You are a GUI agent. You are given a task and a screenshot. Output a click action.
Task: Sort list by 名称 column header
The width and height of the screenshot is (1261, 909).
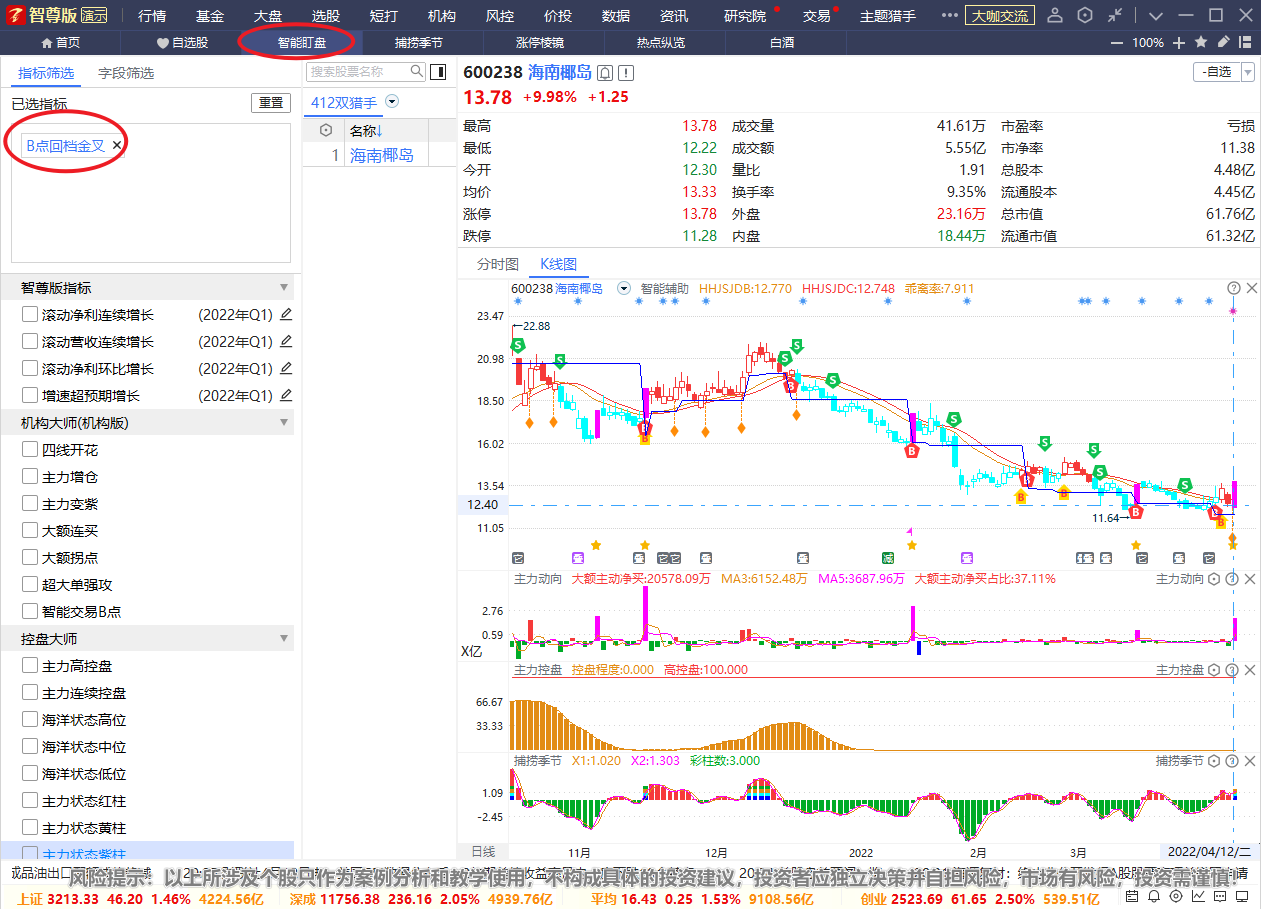(366, 130)
